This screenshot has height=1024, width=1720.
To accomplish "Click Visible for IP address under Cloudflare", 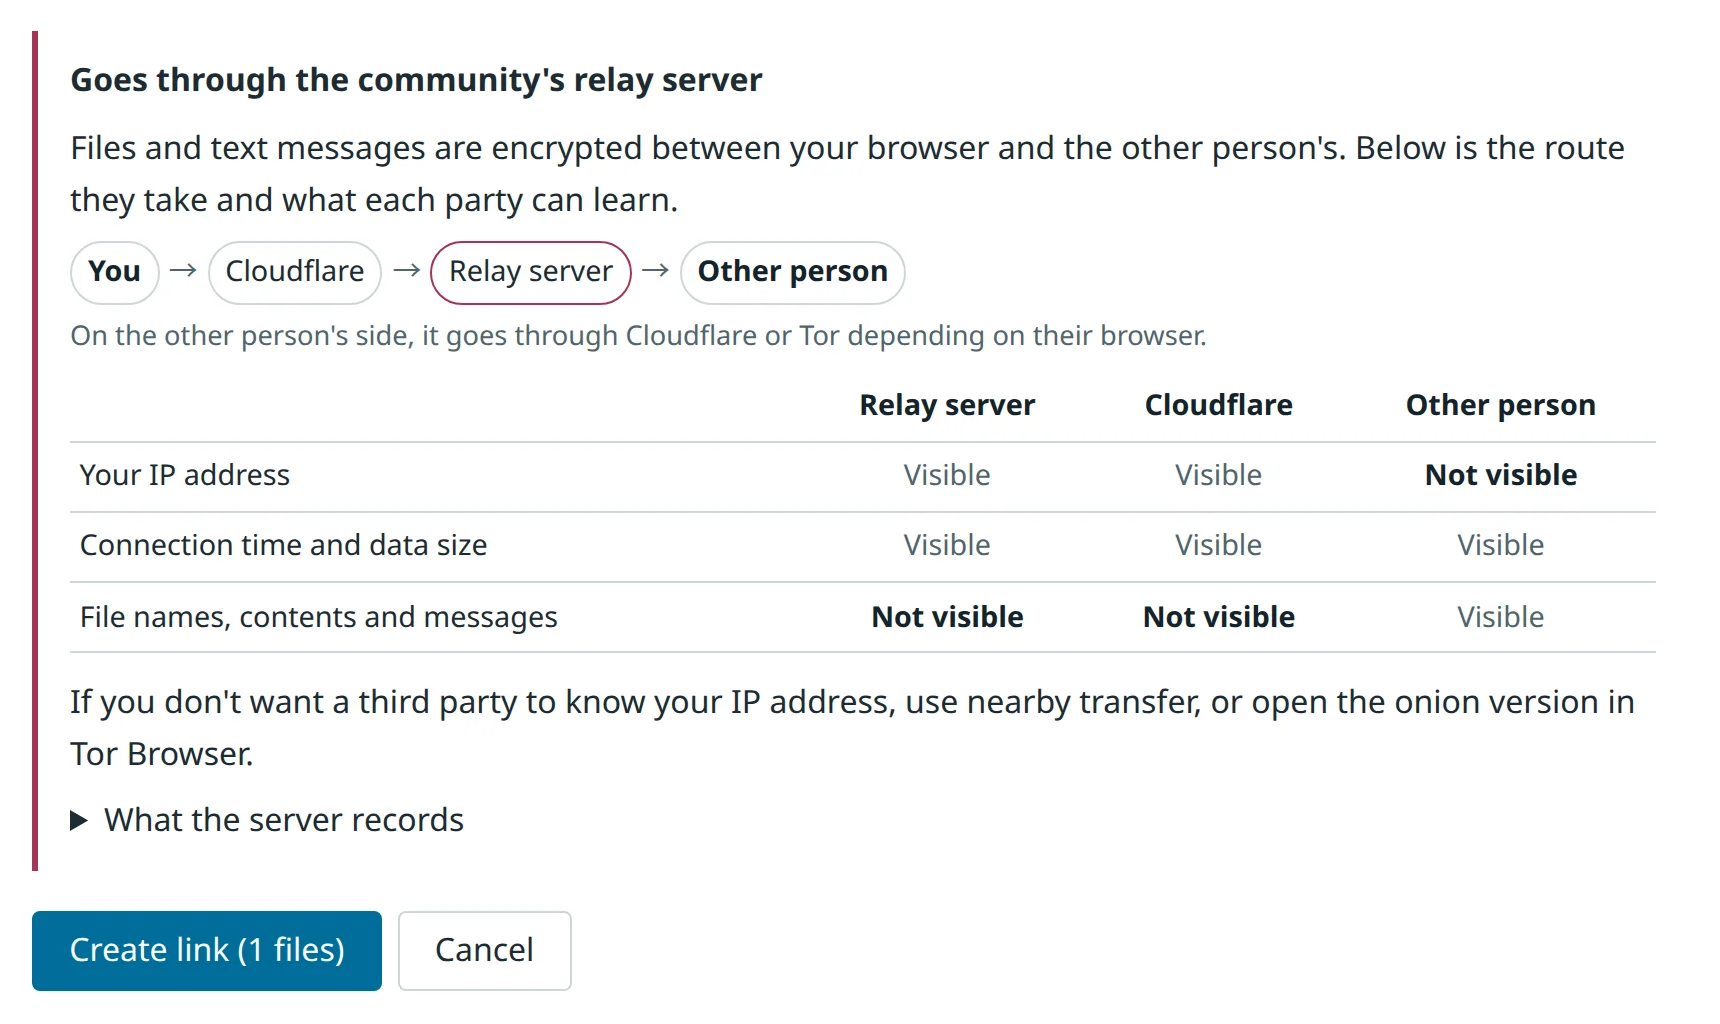I will click(1219, 475).
